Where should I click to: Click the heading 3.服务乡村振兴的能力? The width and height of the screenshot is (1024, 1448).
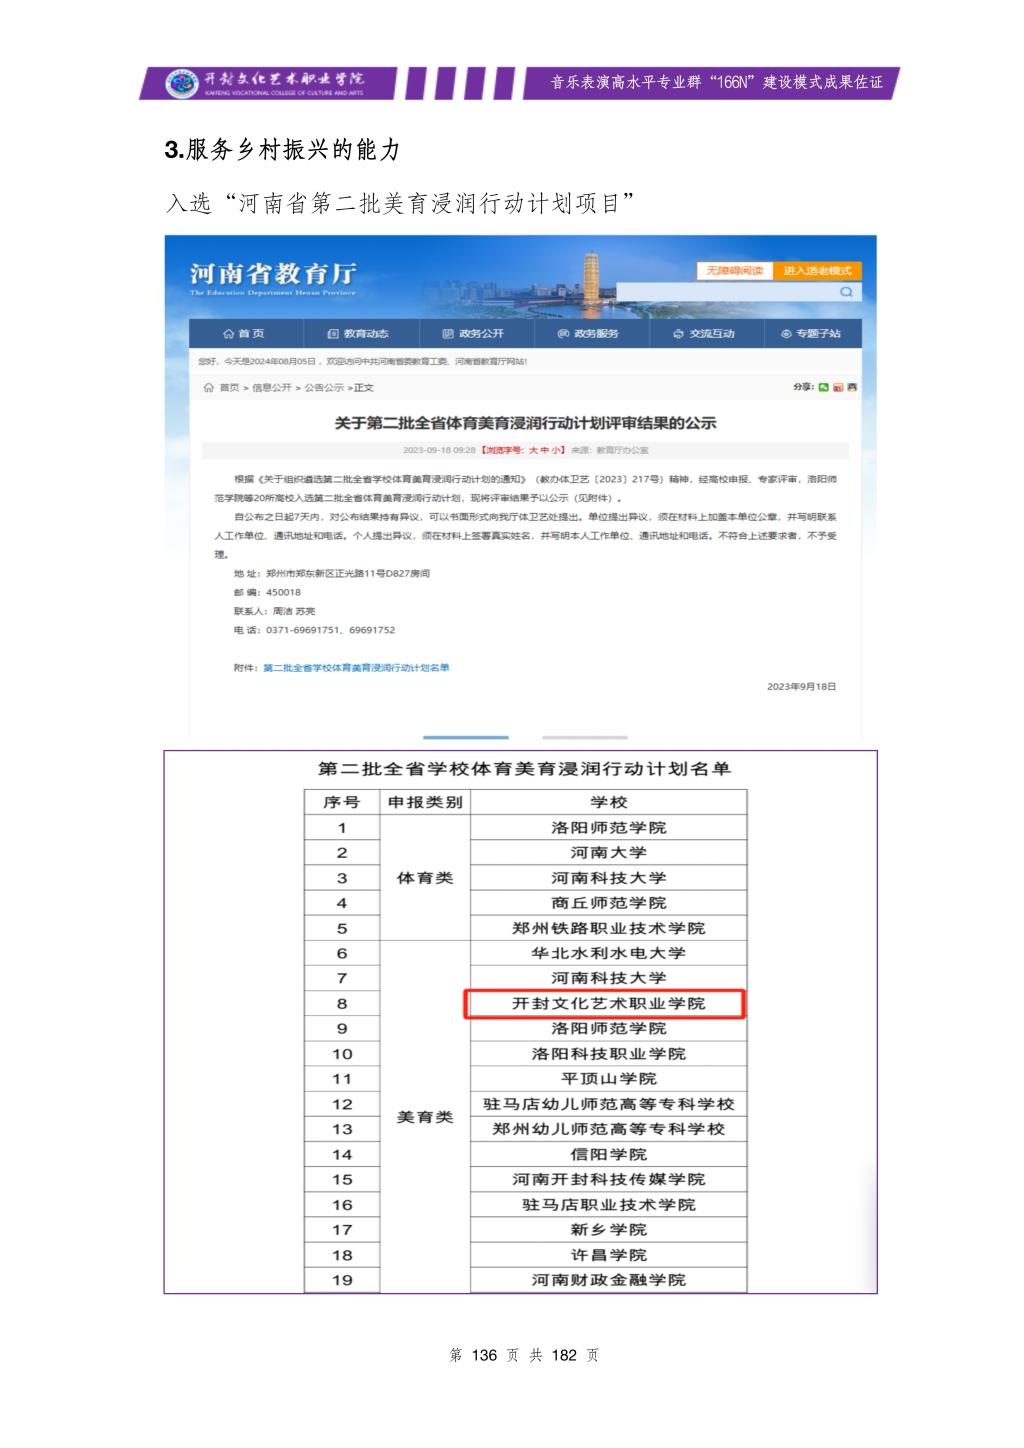pyautogui.click(x=282, y=150)
